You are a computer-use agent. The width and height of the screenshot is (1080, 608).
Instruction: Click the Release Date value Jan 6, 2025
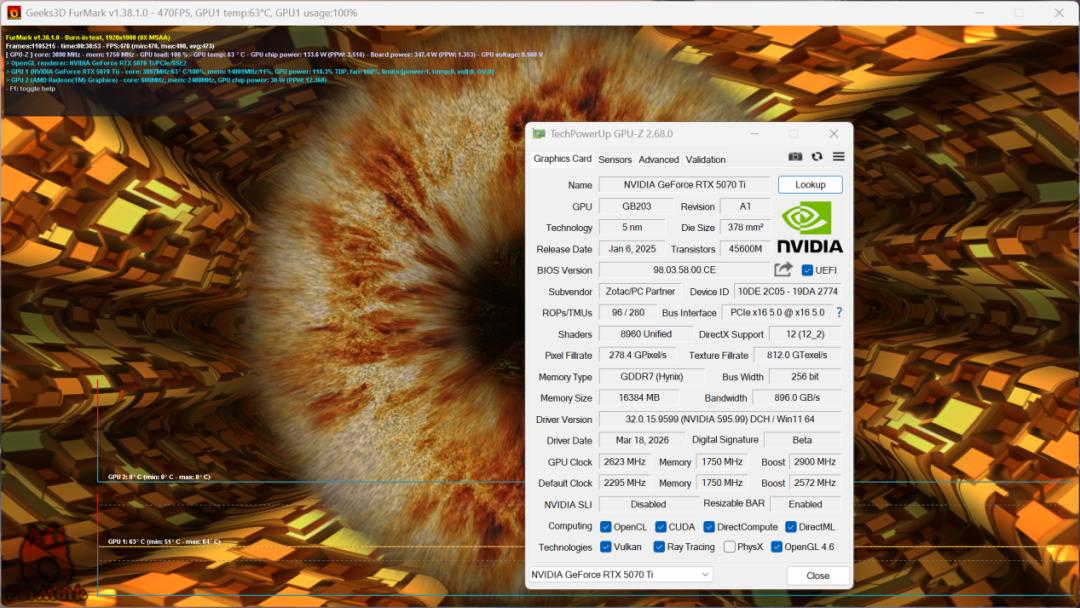tap(632, 249)
